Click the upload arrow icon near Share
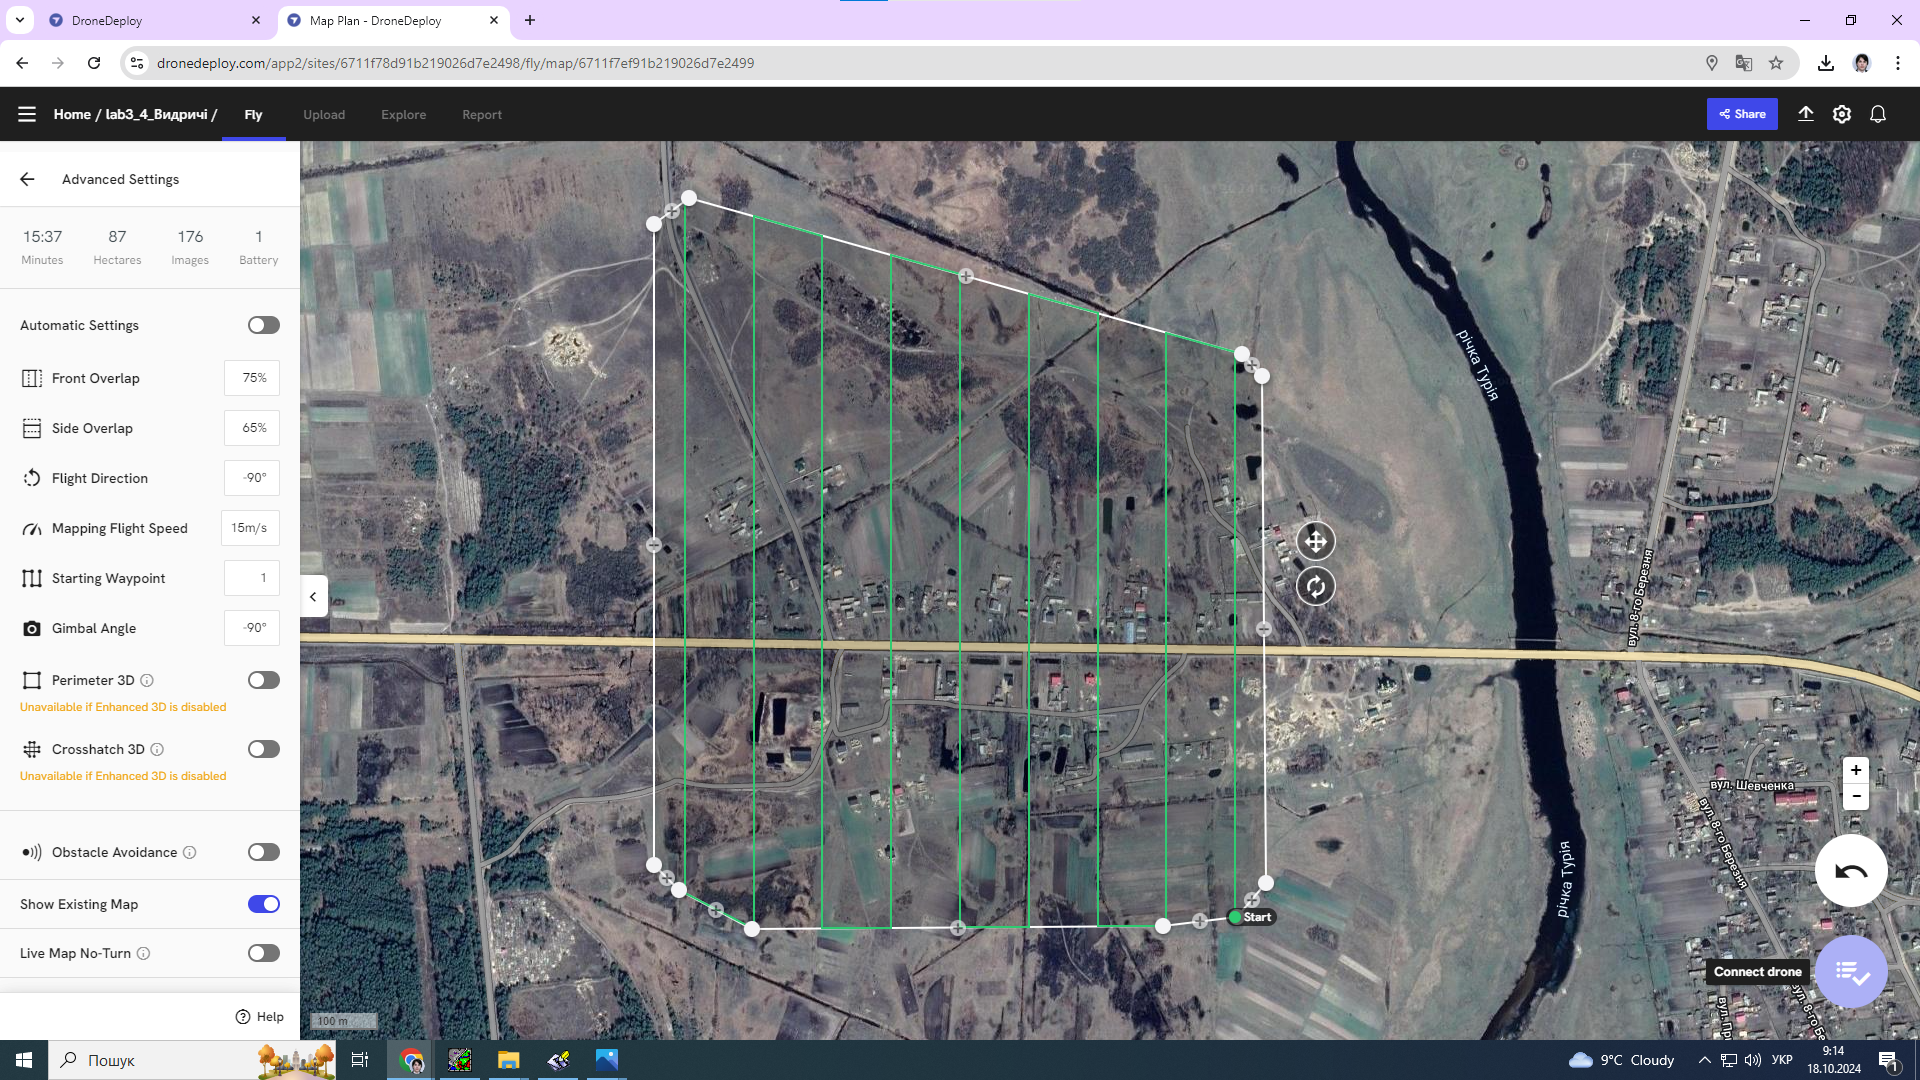This screenshot has height=1080, width=1920. (1806, 114)
